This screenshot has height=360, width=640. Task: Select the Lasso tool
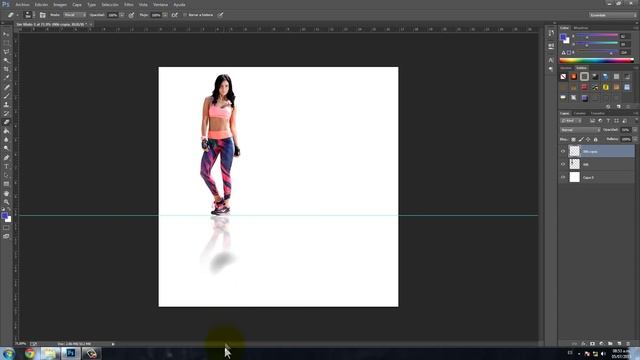point(6,52)
